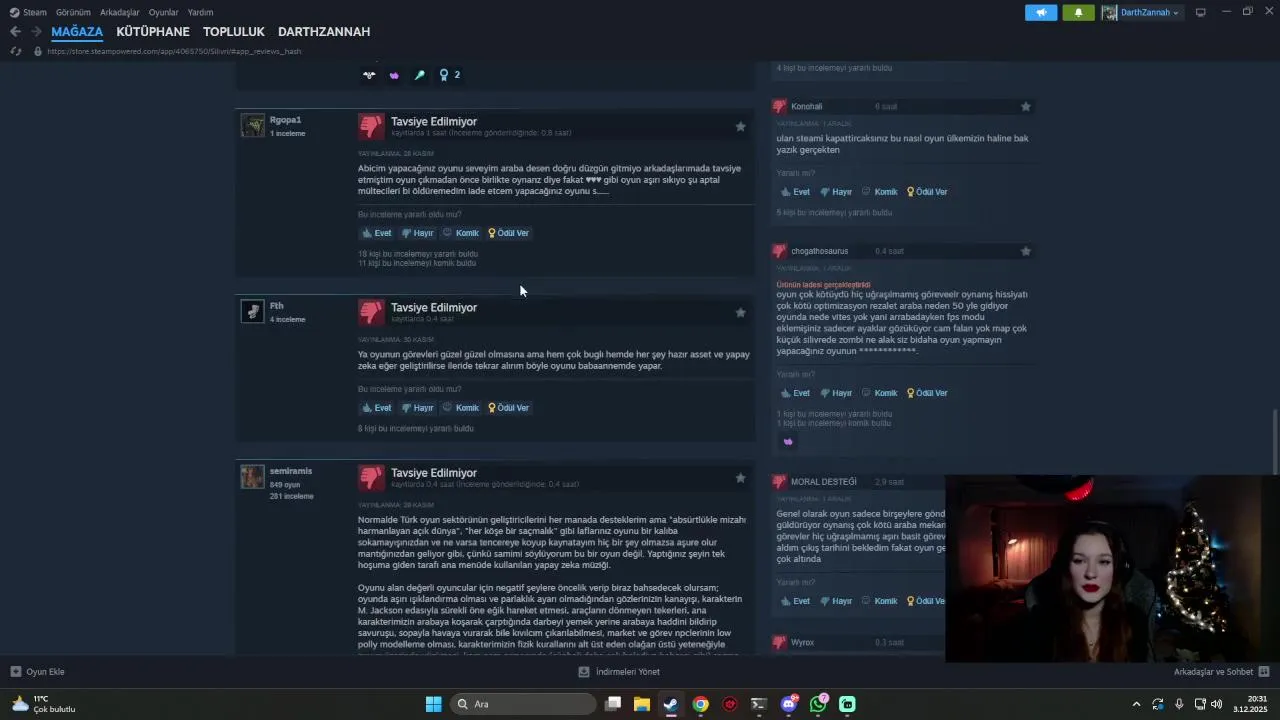The image size is (1280, 720).
Task: Switch to the TOPLULUK tab
Action: [x=234, y=32]
